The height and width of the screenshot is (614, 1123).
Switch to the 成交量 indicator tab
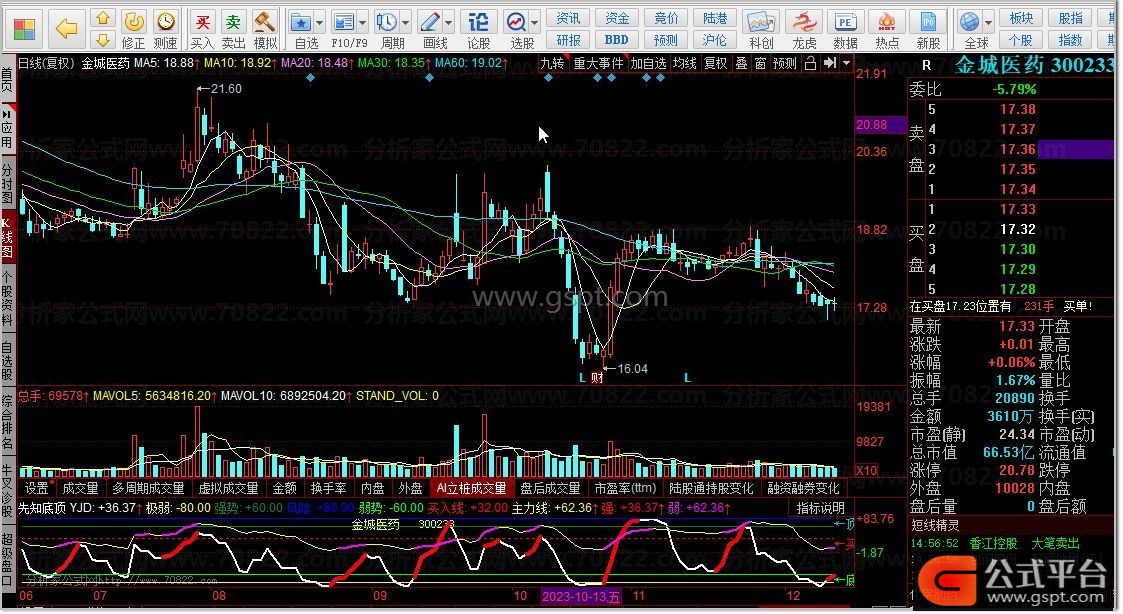(x=80, y=489)
